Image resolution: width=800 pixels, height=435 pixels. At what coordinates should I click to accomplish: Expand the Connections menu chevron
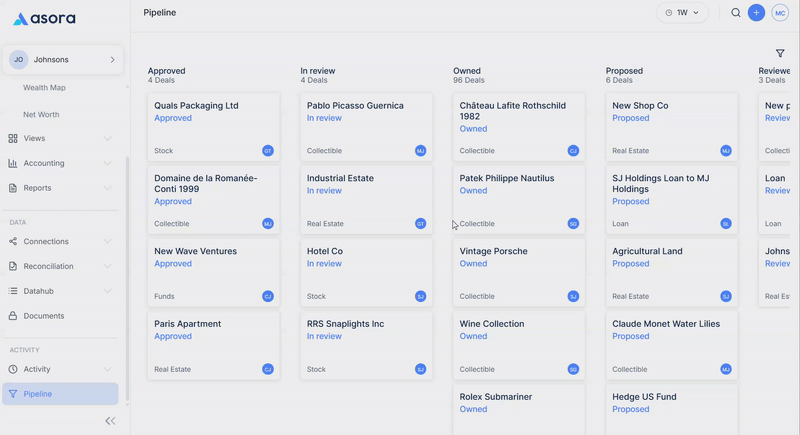pos(107,241)
